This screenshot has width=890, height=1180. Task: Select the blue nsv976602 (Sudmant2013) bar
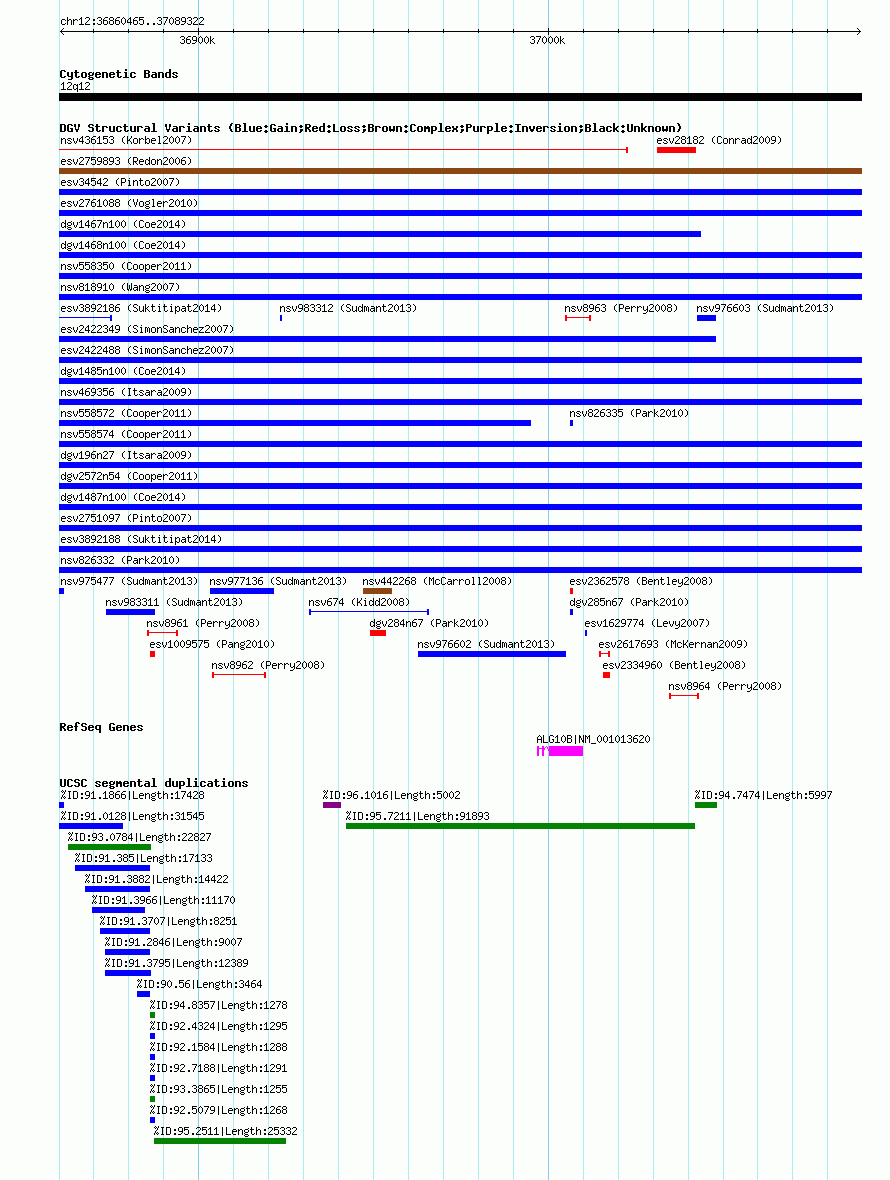pyautogui.click(x=491, y=654)
